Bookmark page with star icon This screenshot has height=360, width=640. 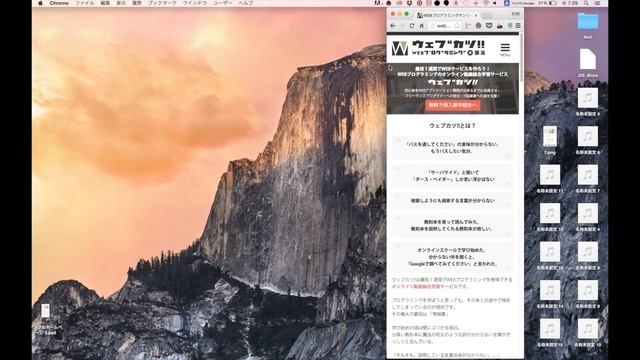click(x=458, y=26)
